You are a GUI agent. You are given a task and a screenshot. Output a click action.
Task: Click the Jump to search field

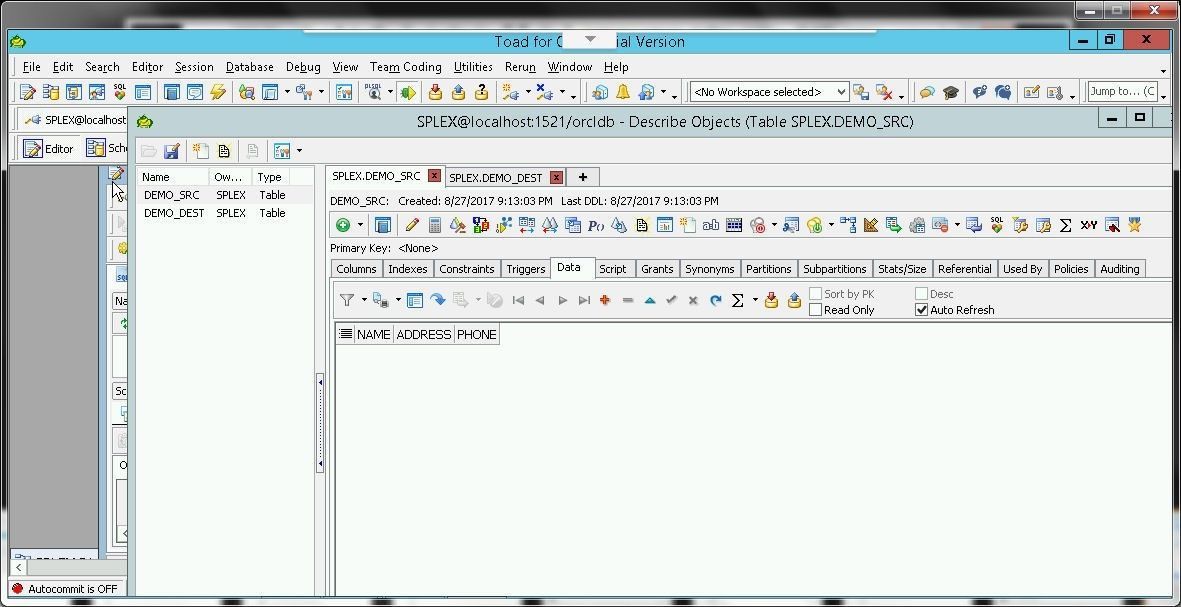(1123, 91)
